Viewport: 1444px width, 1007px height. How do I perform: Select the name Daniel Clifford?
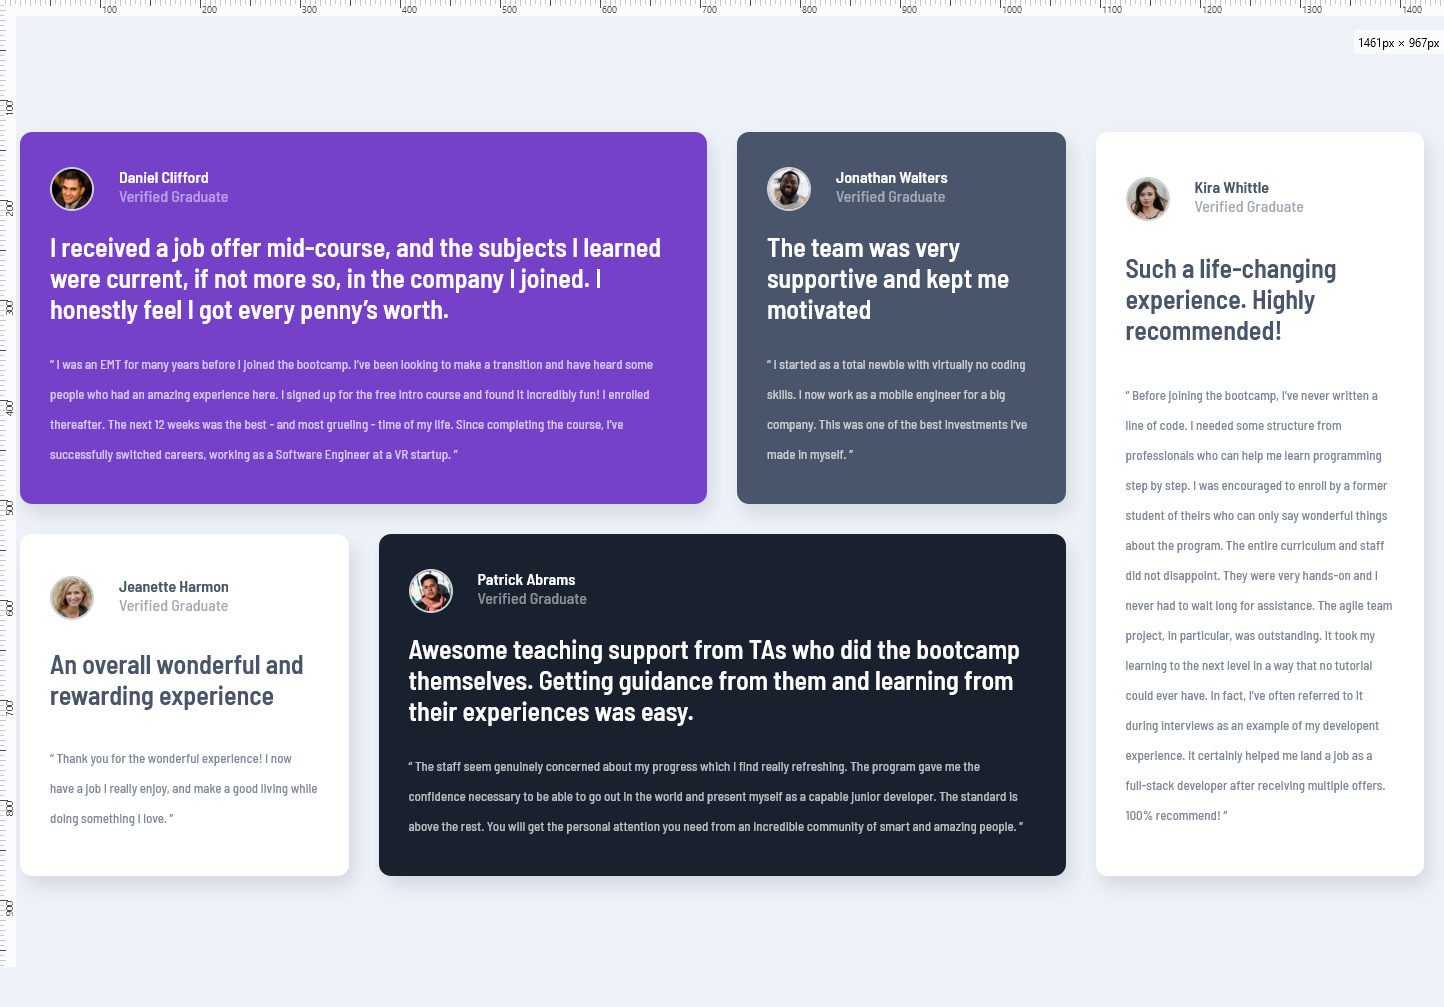click(163, 177)
